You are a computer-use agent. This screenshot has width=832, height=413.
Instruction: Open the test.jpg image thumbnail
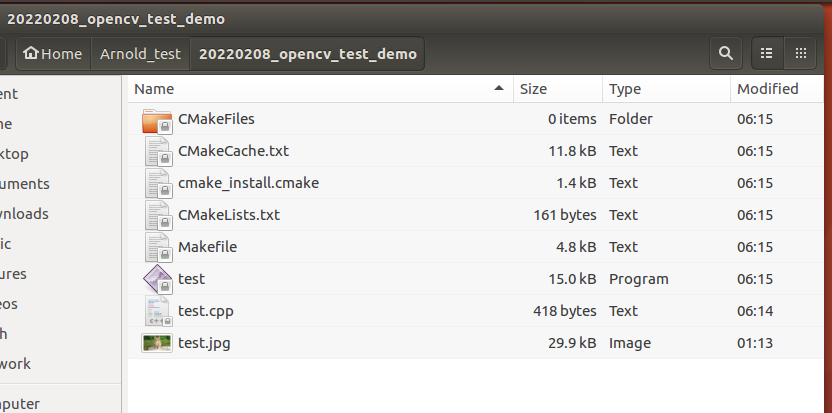pos(157,343)
